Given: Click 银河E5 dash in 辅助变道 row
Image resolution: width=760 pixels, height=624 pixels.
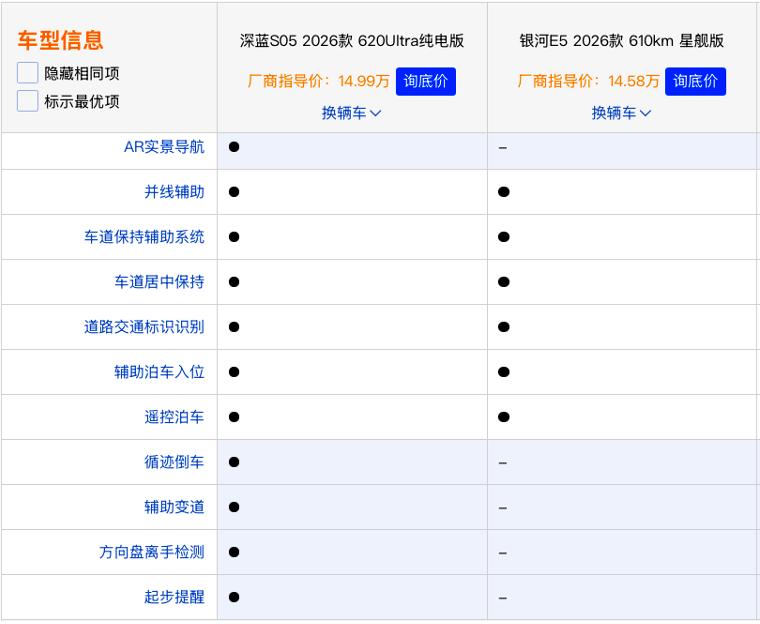Looking at the screenshot, I should tap(503, 508).
